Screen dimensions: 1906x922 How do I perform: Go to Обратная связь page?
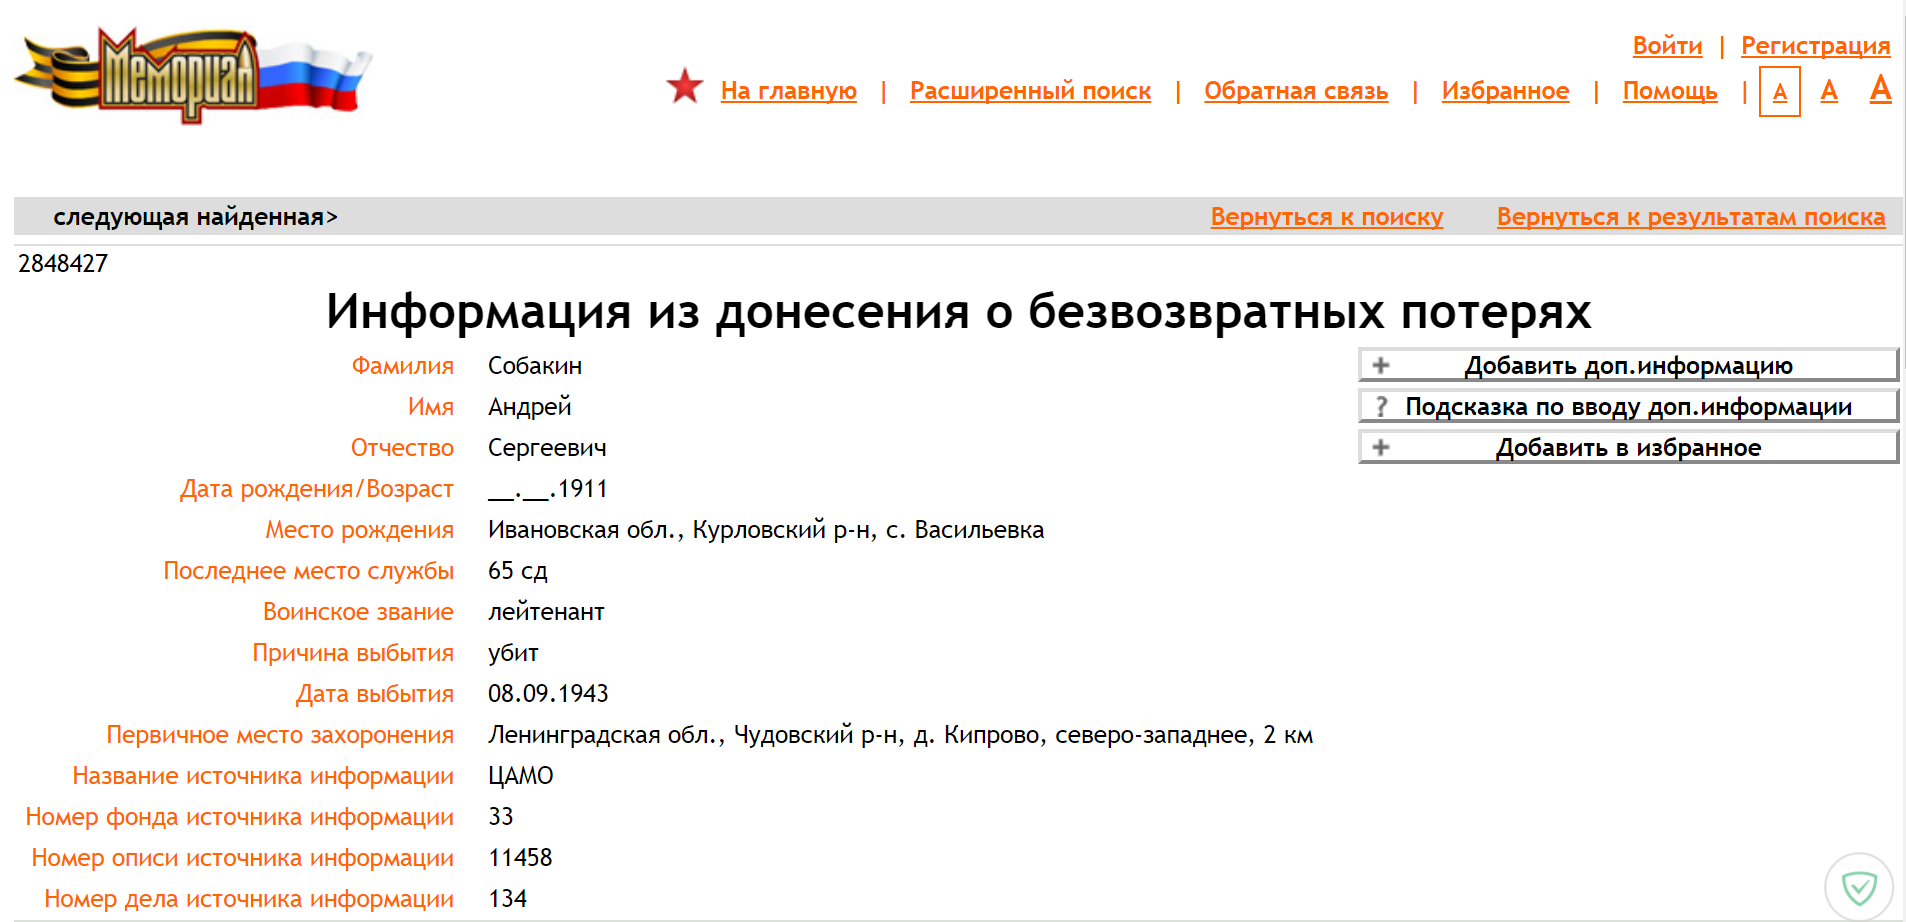1295,91
